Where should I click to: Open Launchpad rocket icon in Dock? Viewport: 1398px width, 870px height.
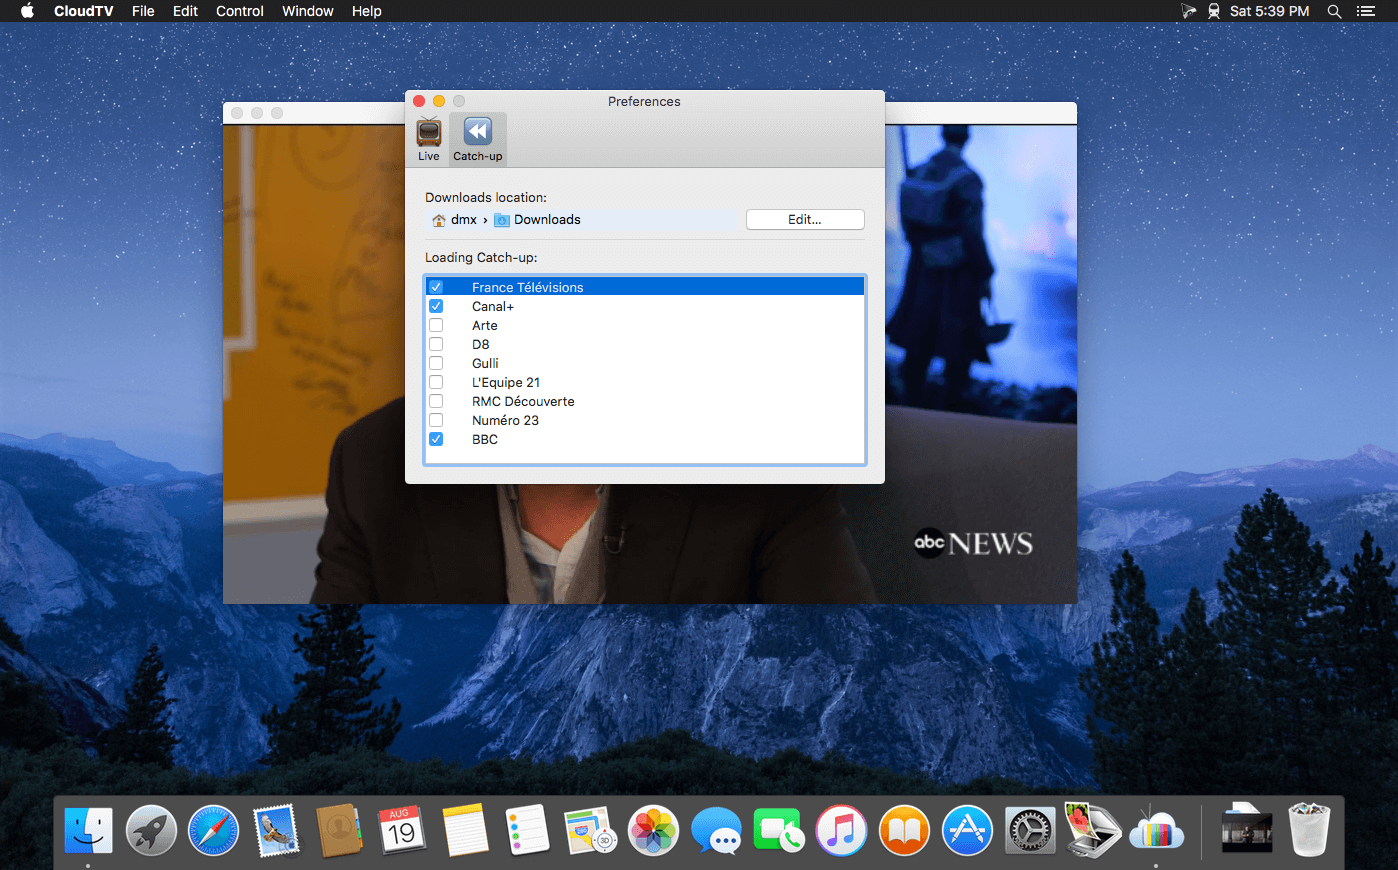pyautogui.click(x=152, y=831)
